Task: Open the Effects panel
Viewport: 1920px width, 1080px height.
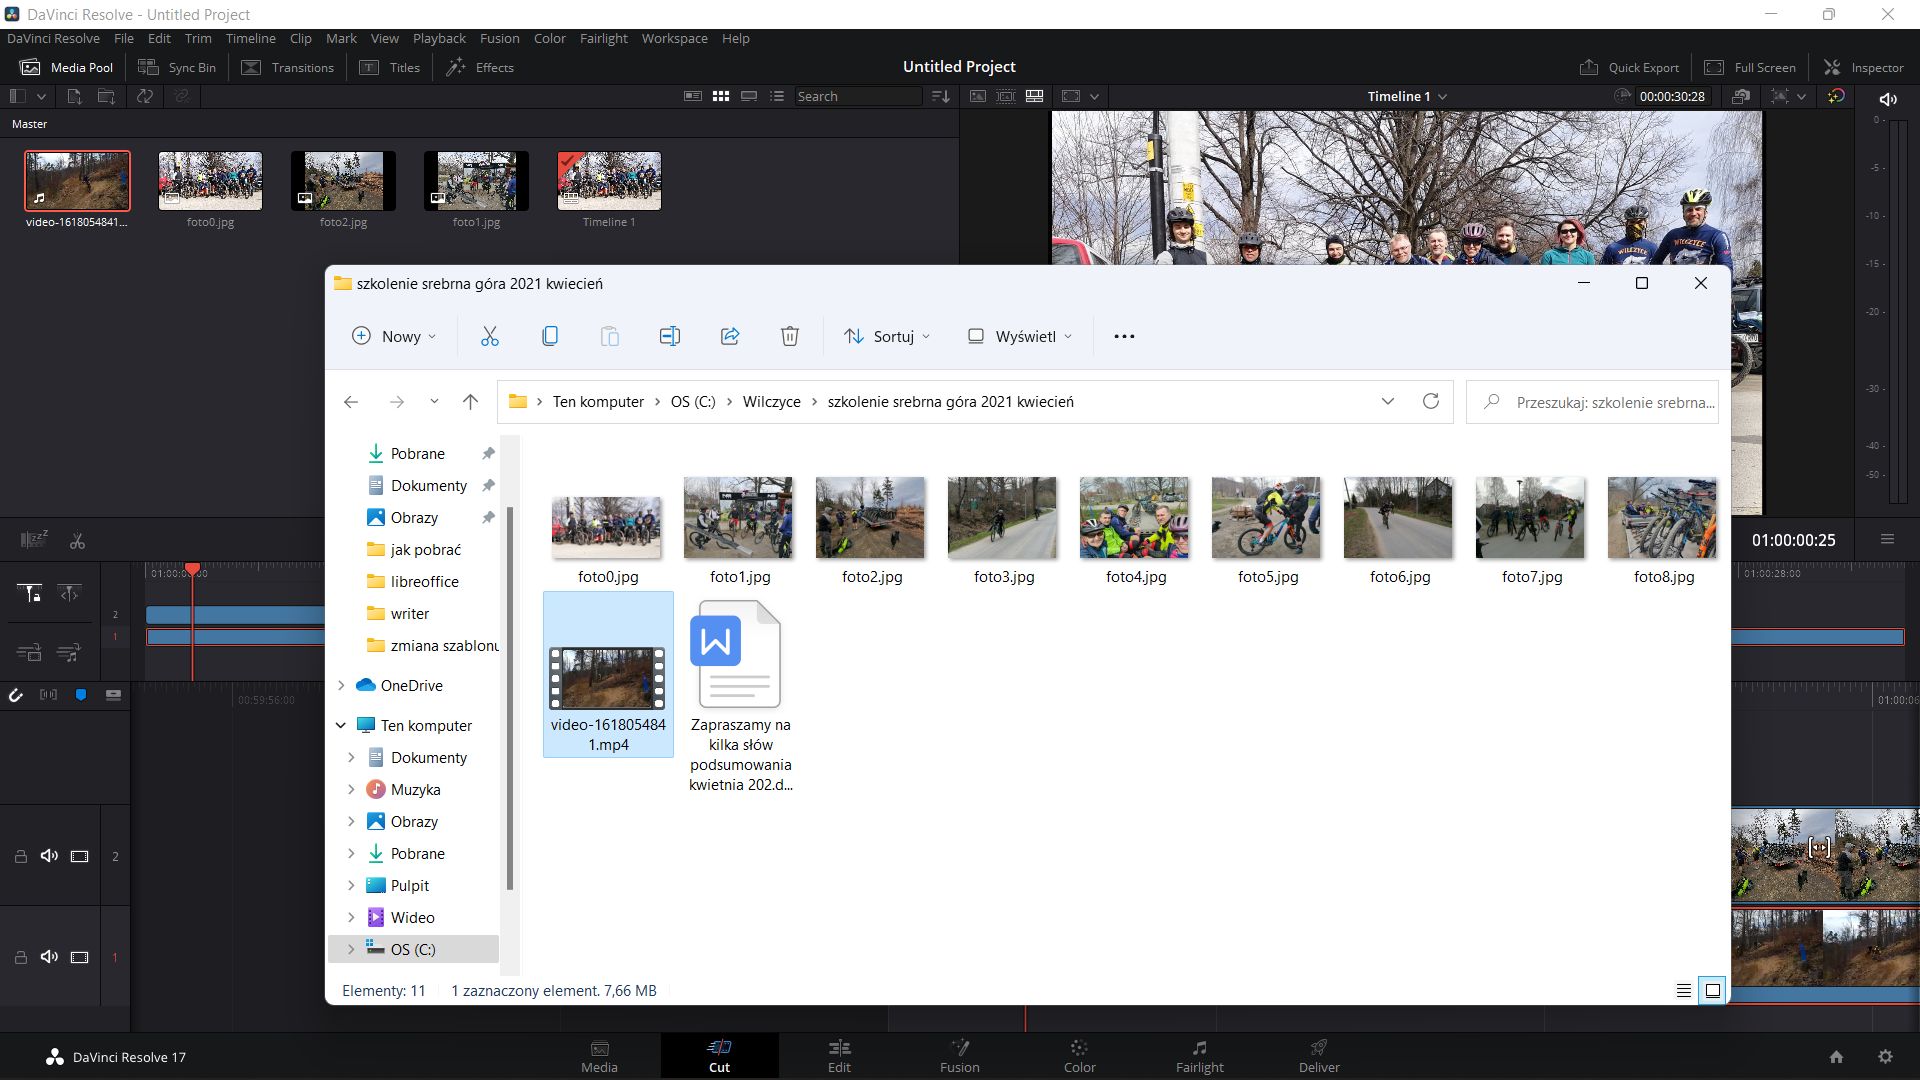Action: (480, 67)
